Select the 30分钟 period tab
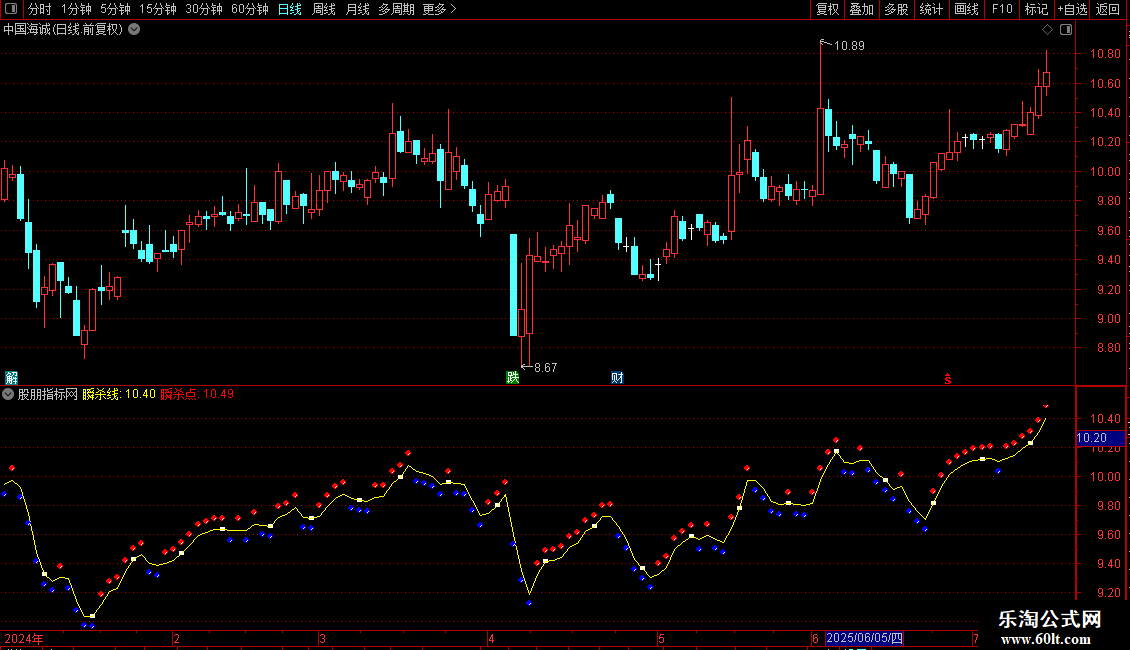This screenshot has height=650, width=1130. (203, 9)
